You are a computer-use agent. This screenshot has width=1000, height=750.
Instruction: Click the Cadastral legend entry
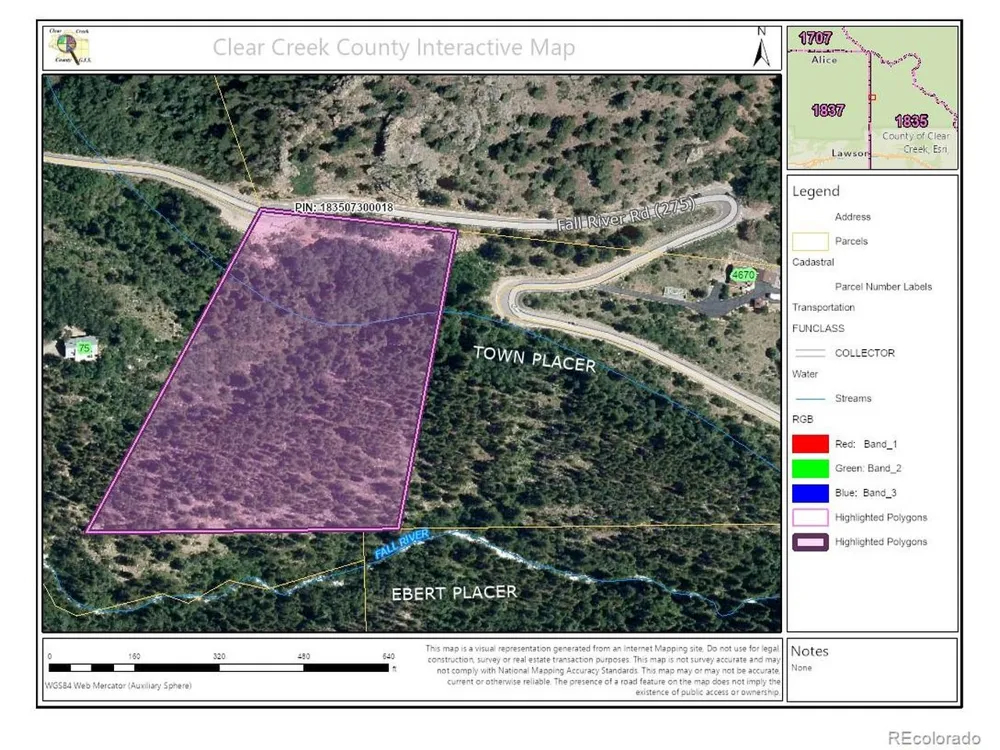tap(813, 262)
